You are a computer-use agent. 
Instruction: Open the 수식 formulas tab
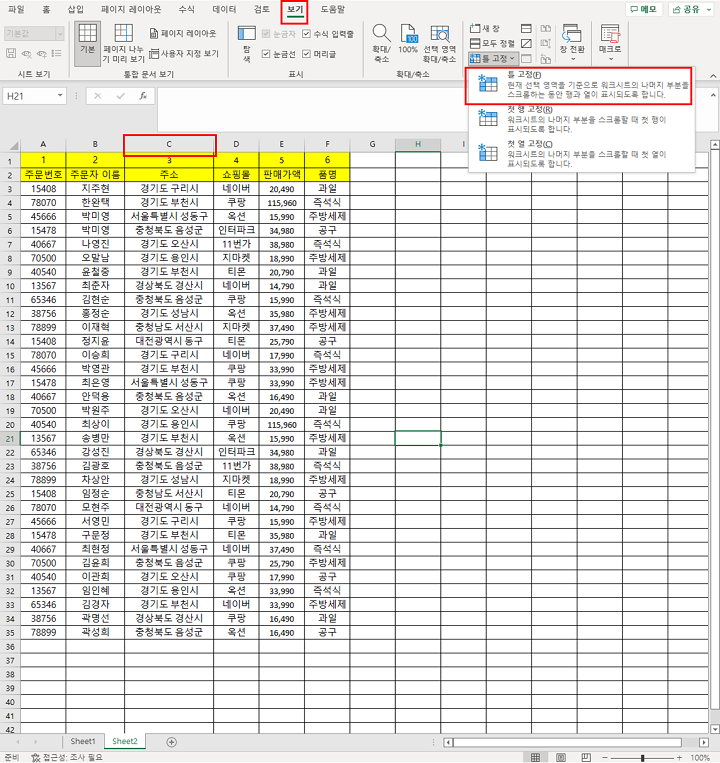pyautogui.click(x=186, y=9)
